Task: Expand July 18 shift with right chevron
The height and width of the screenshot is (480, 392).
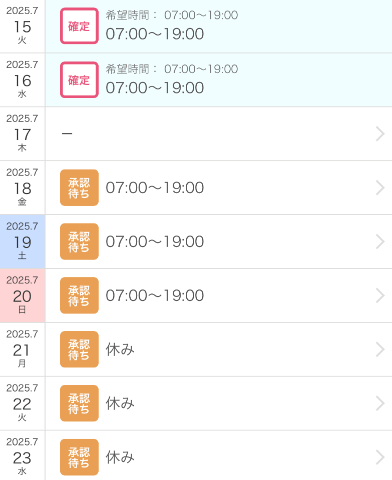Action: point(380,188)
